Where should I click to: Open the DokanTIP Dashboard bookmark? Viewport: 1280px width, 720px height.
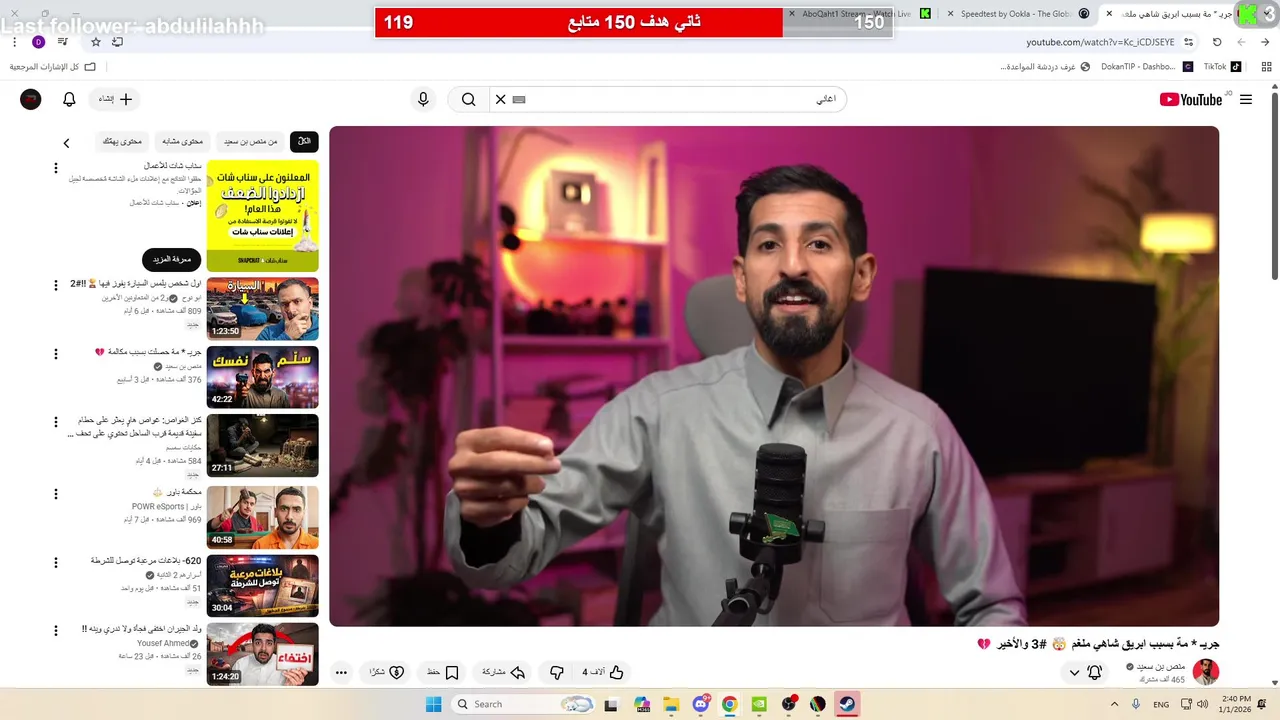1147,67
